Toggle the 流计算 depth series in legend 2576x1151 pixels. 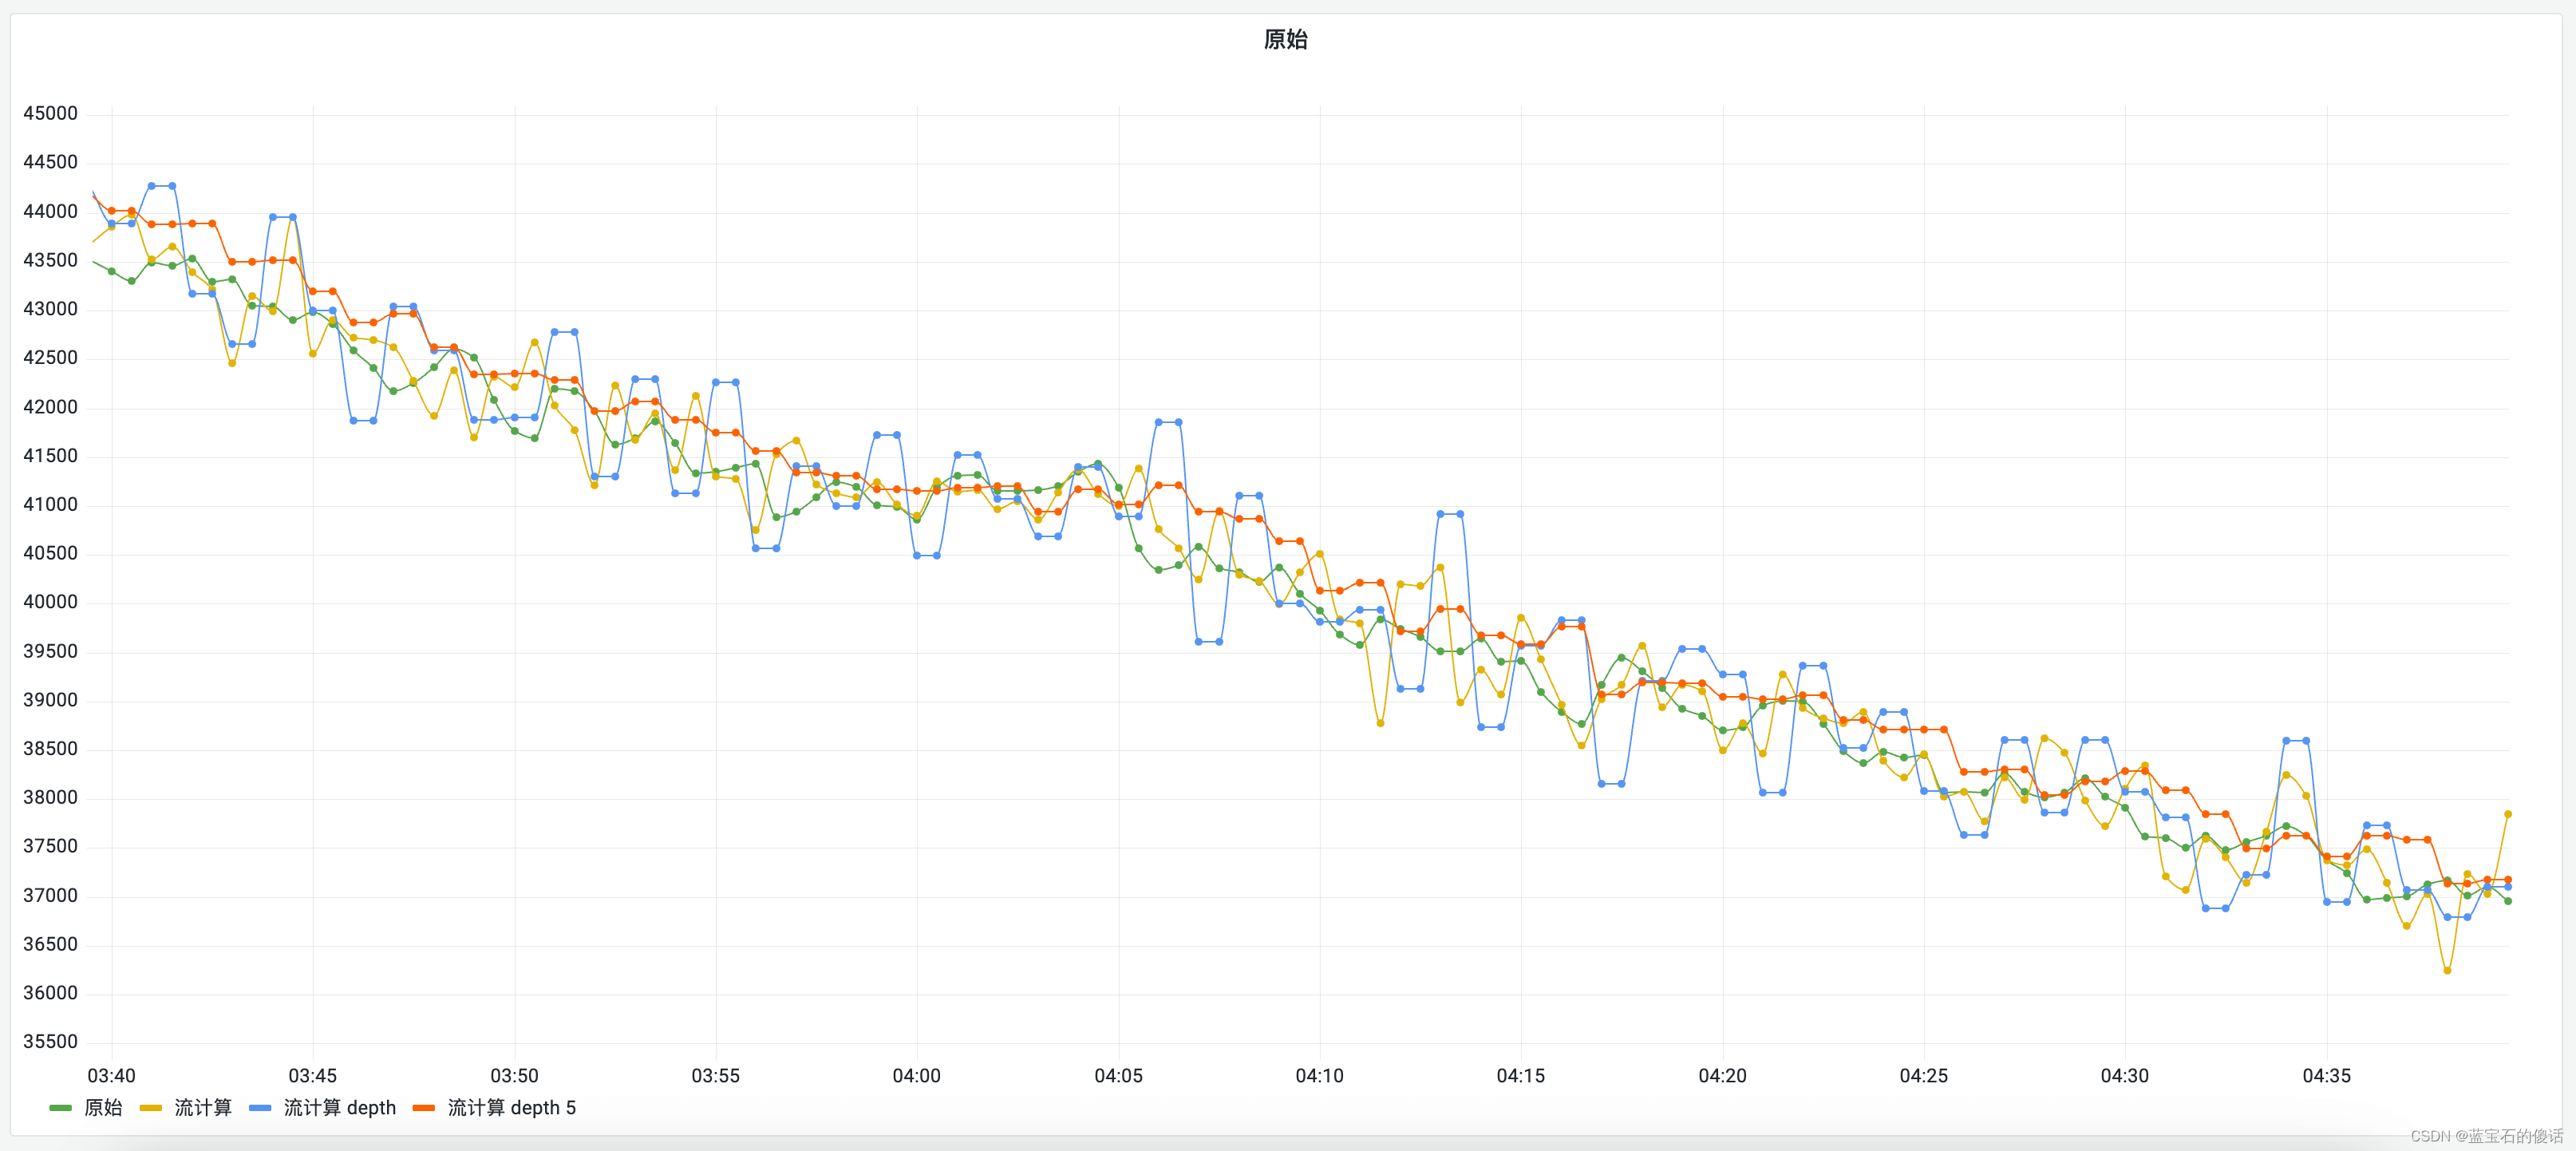[340, 1107]
